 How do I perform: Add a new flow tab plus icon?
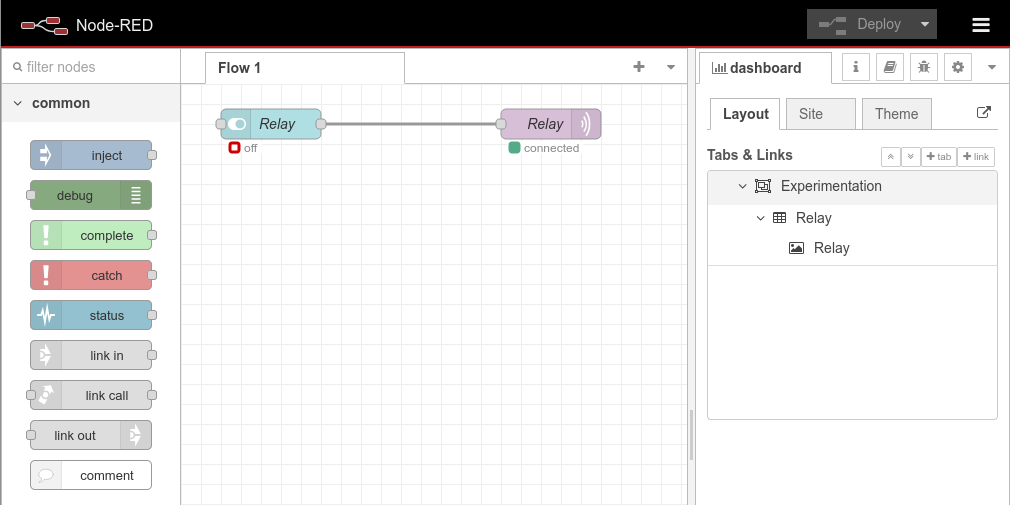(x=639, y=67)
